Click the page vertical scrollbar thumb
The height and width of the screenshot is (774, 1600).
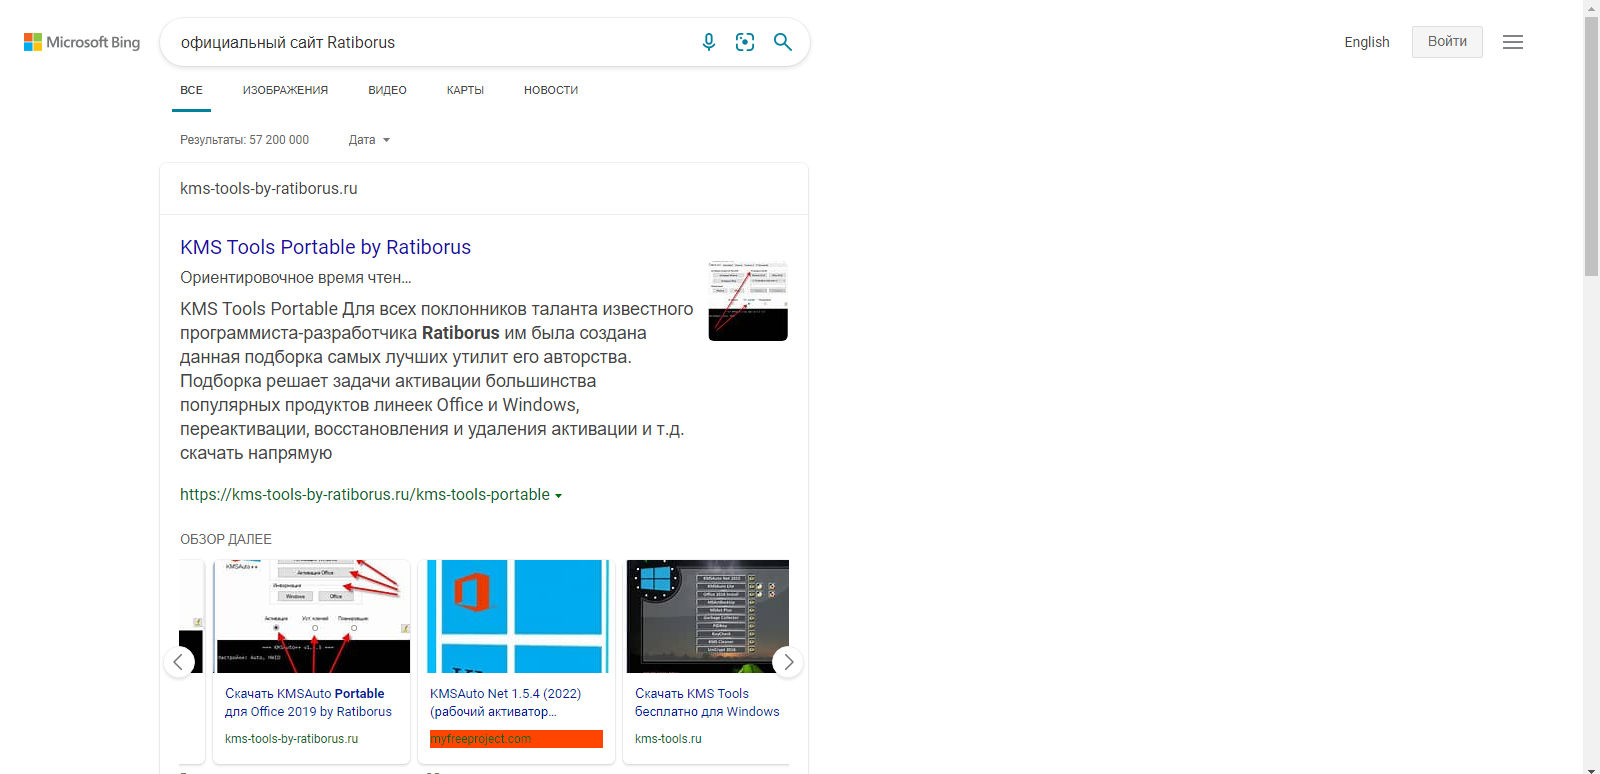point(1591,146)
